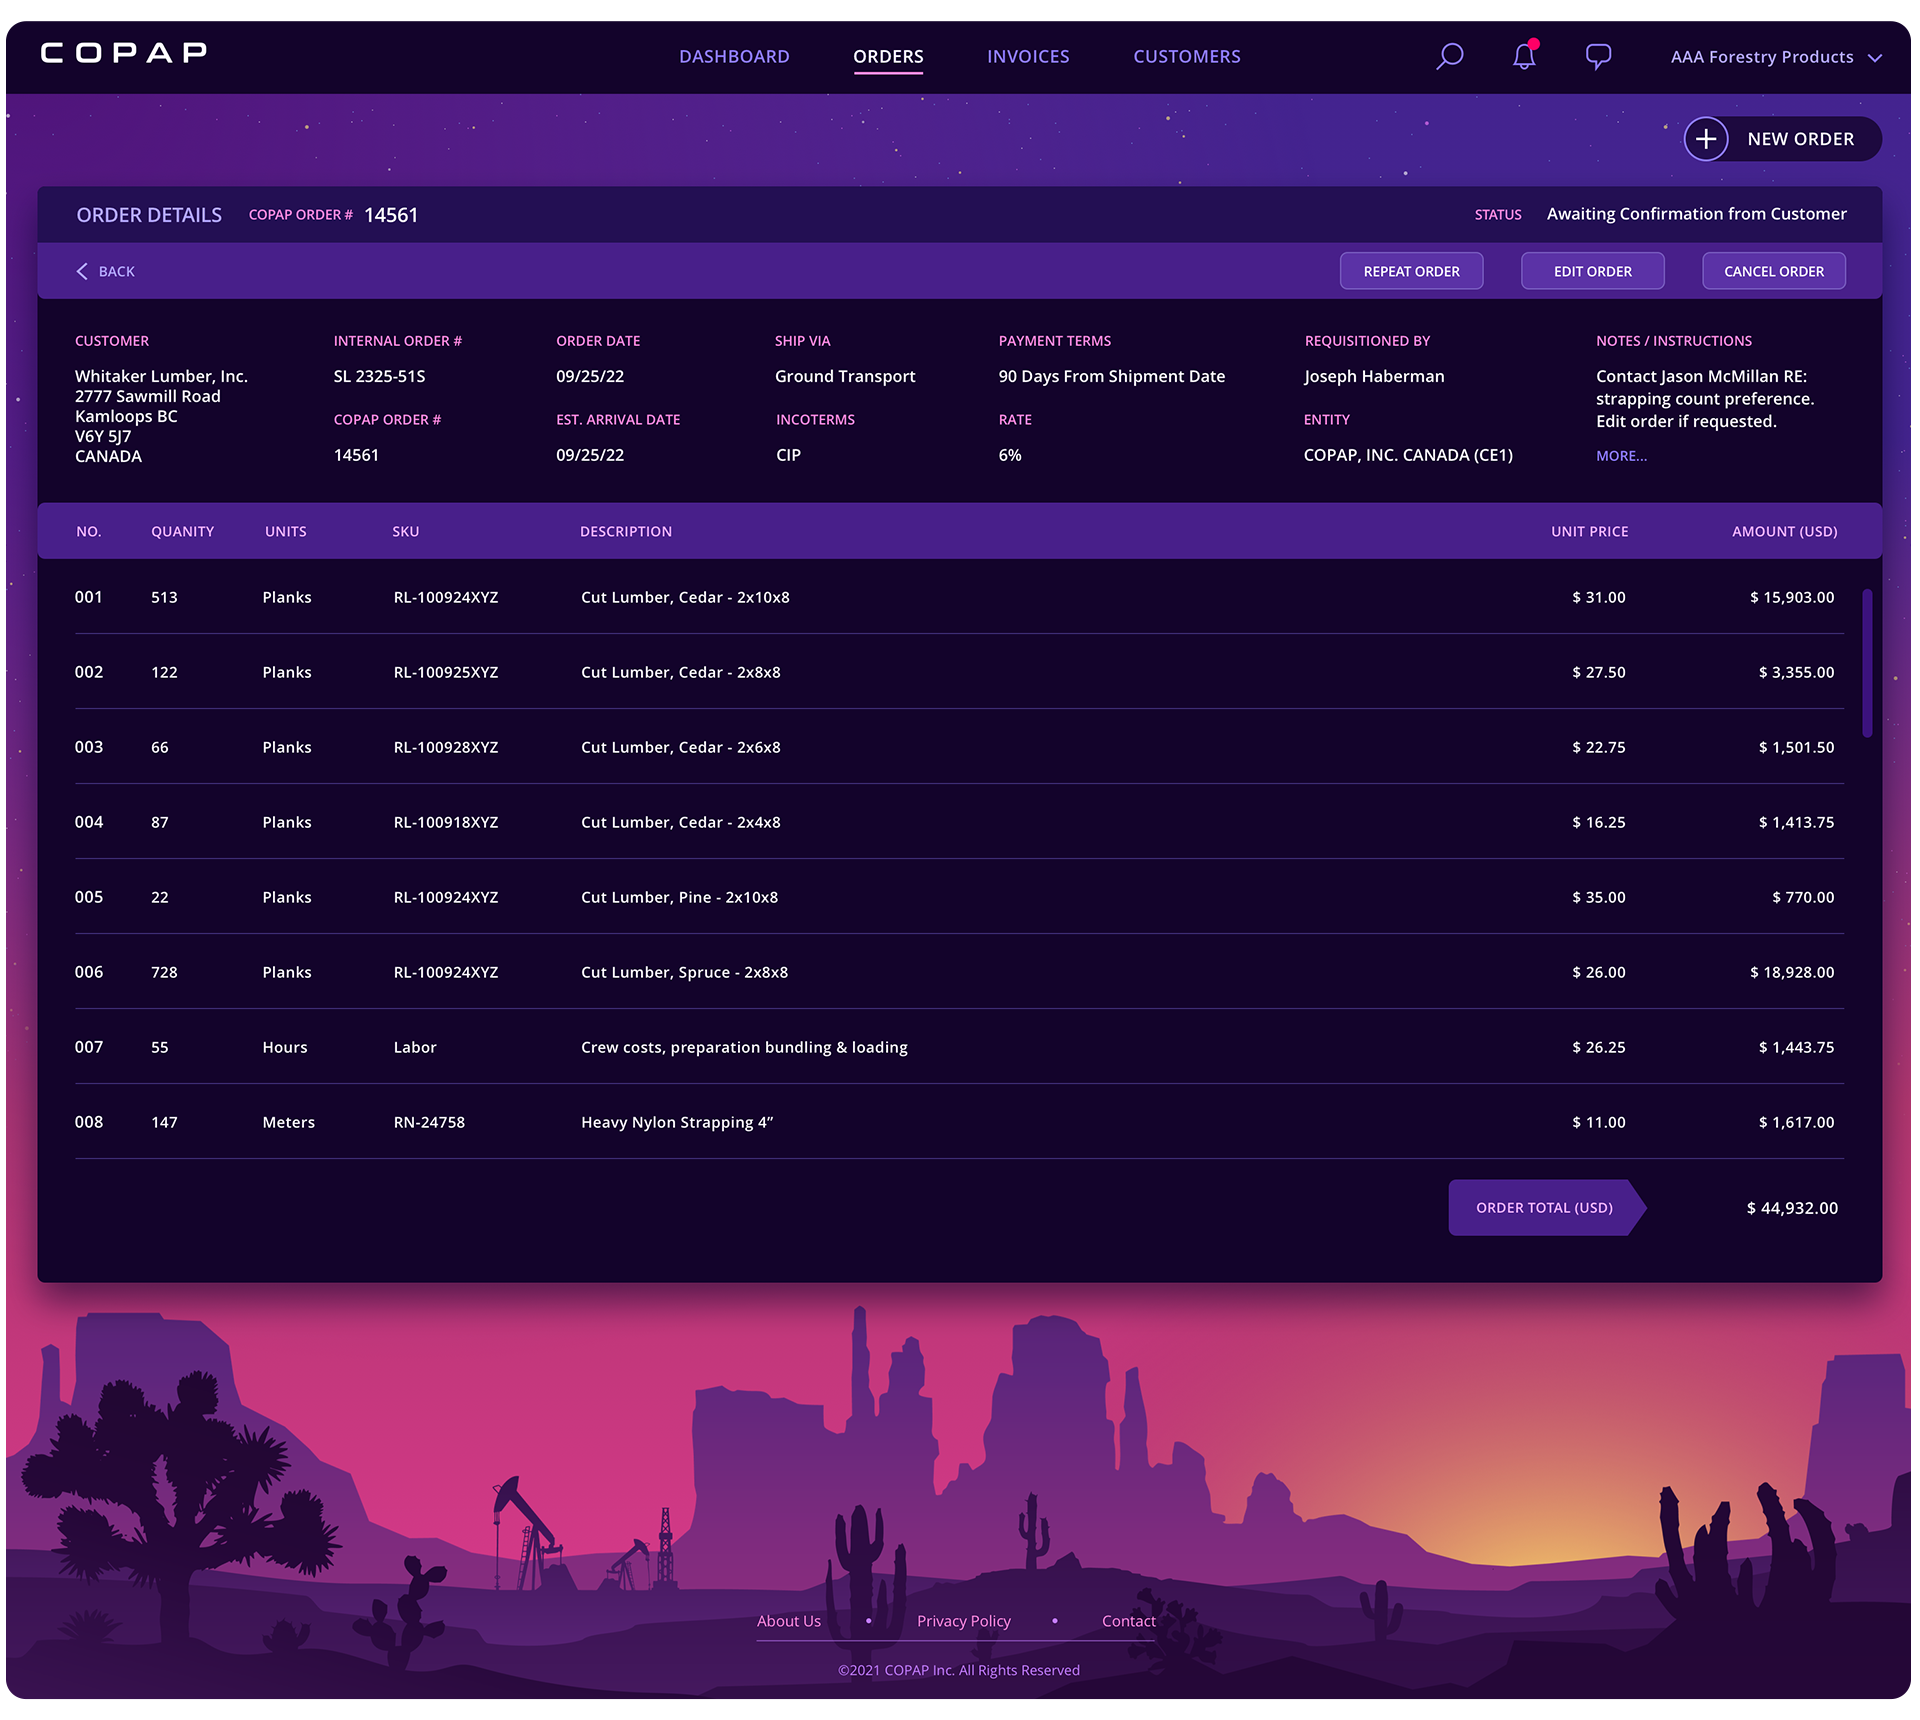Expand the AAA Forestry Products account dropdown

[1776, 57]
